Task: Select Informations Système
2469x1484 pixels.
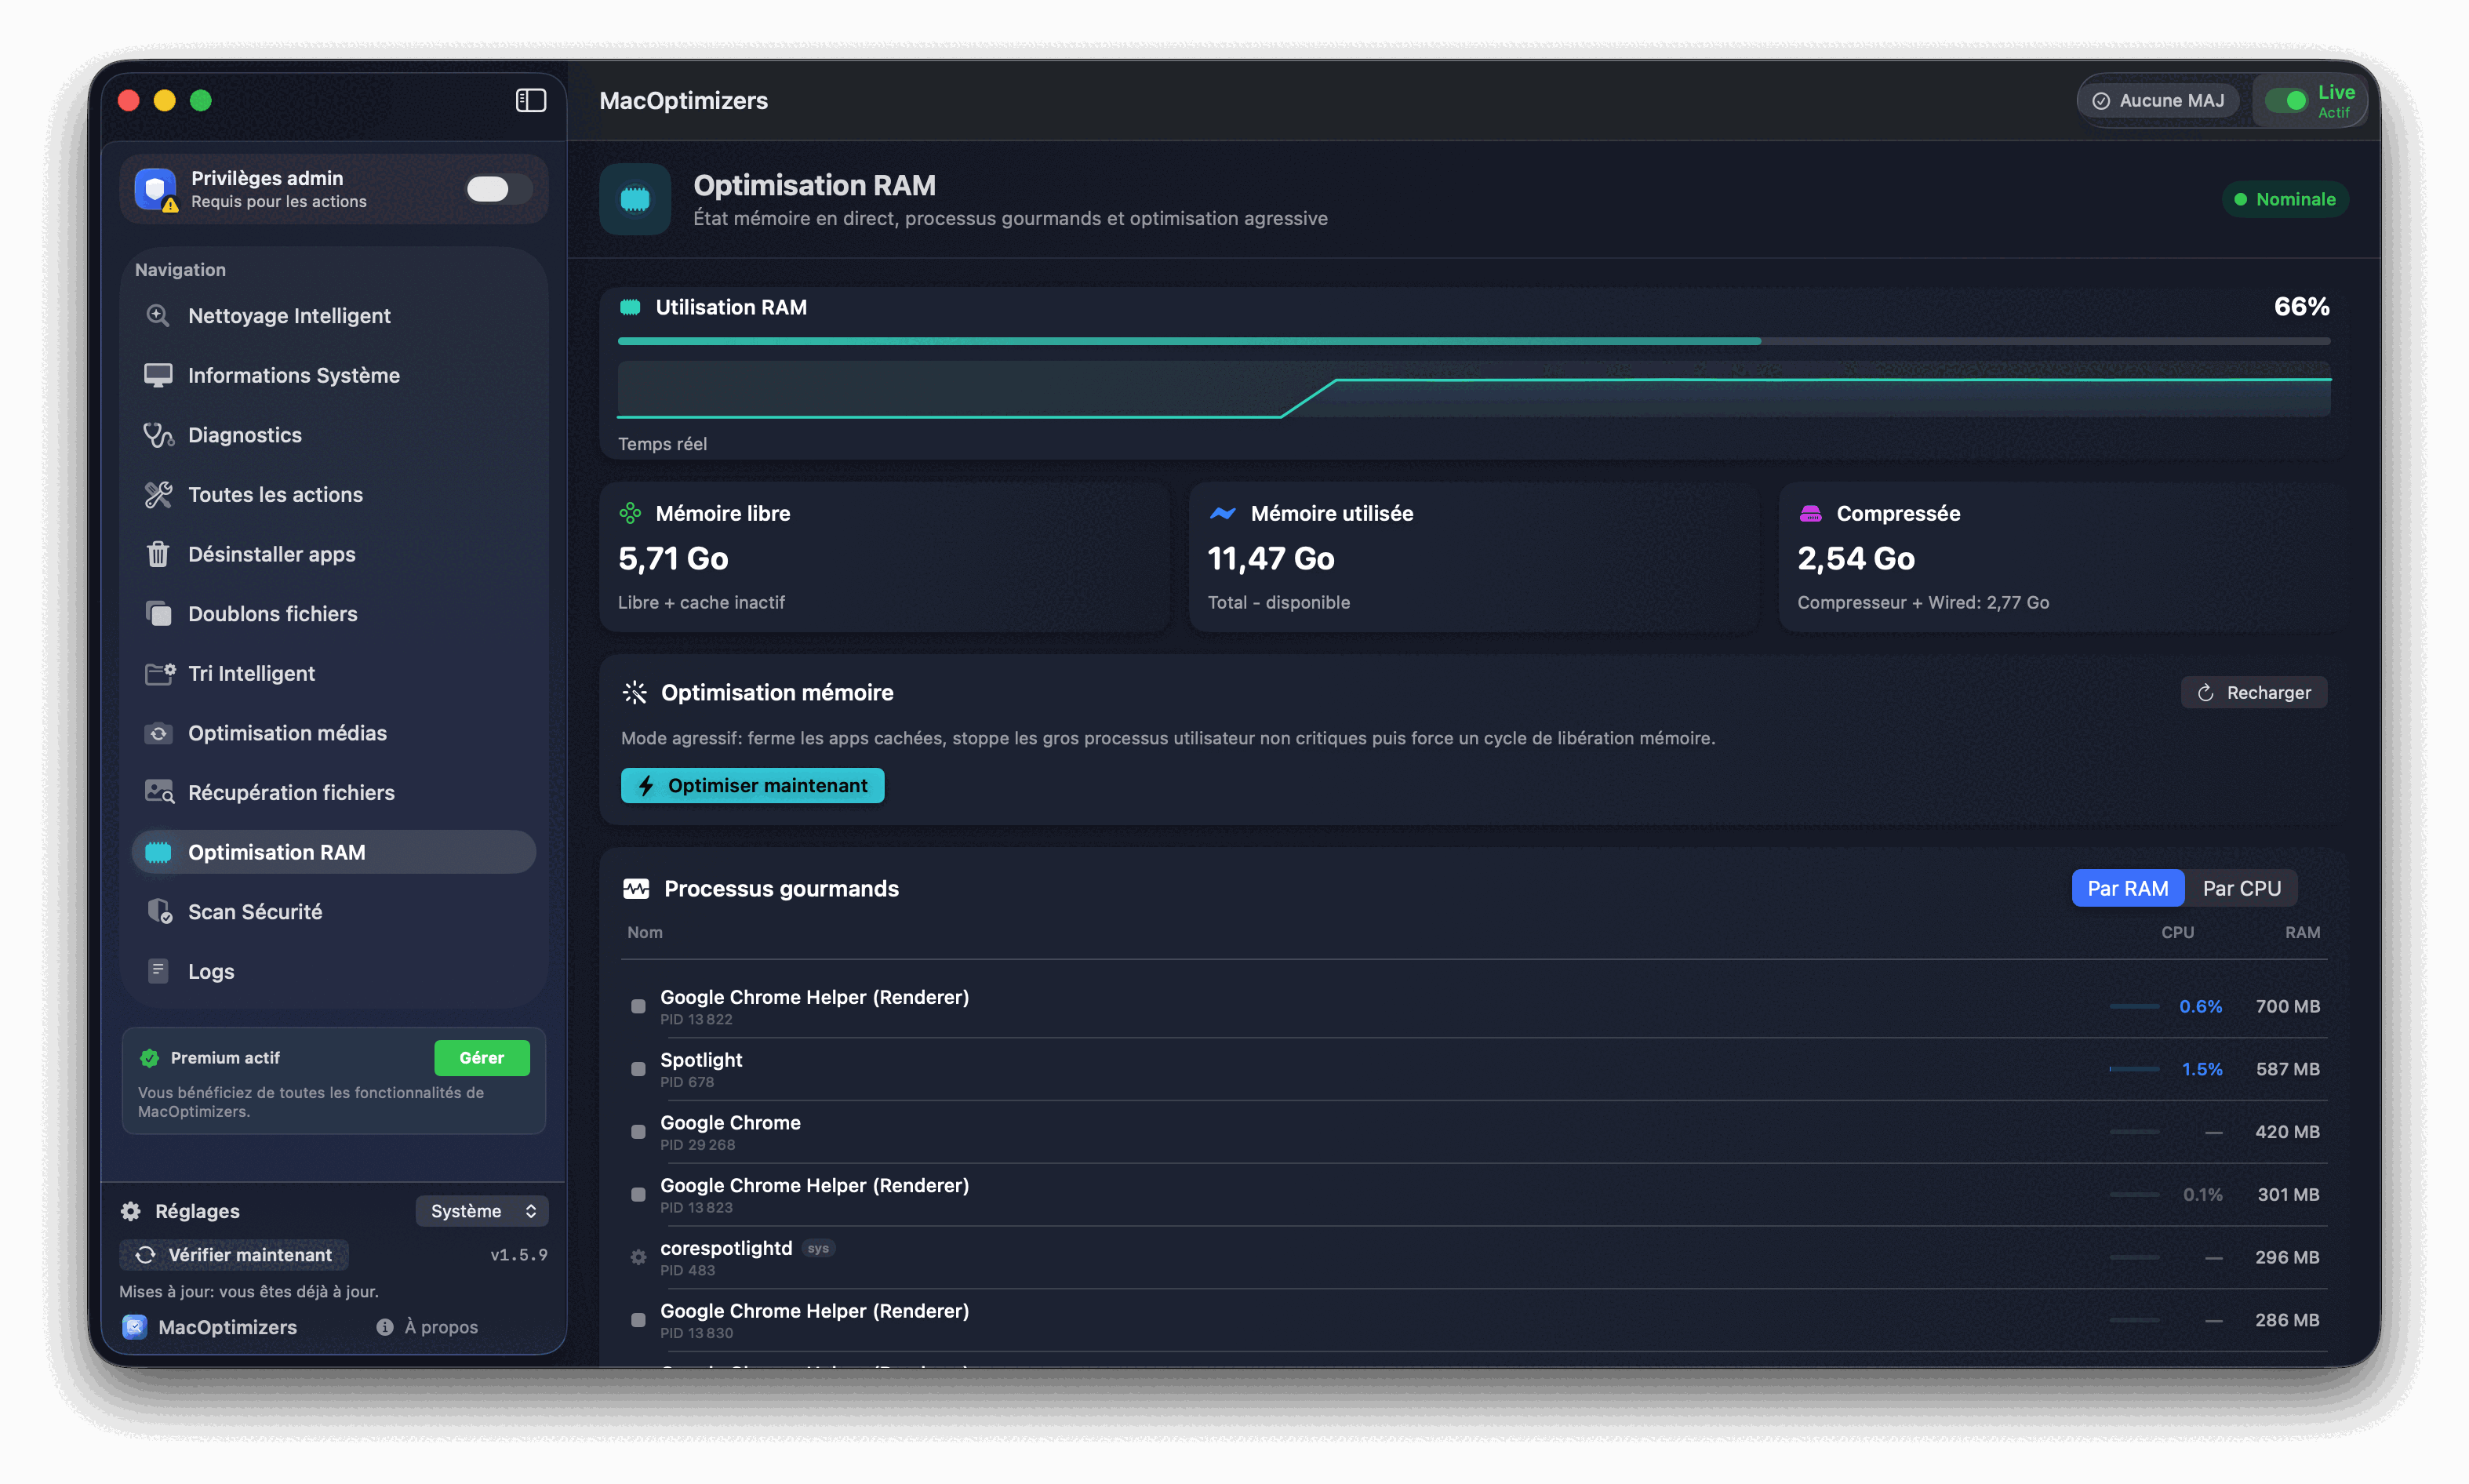Action: point(294,375)
